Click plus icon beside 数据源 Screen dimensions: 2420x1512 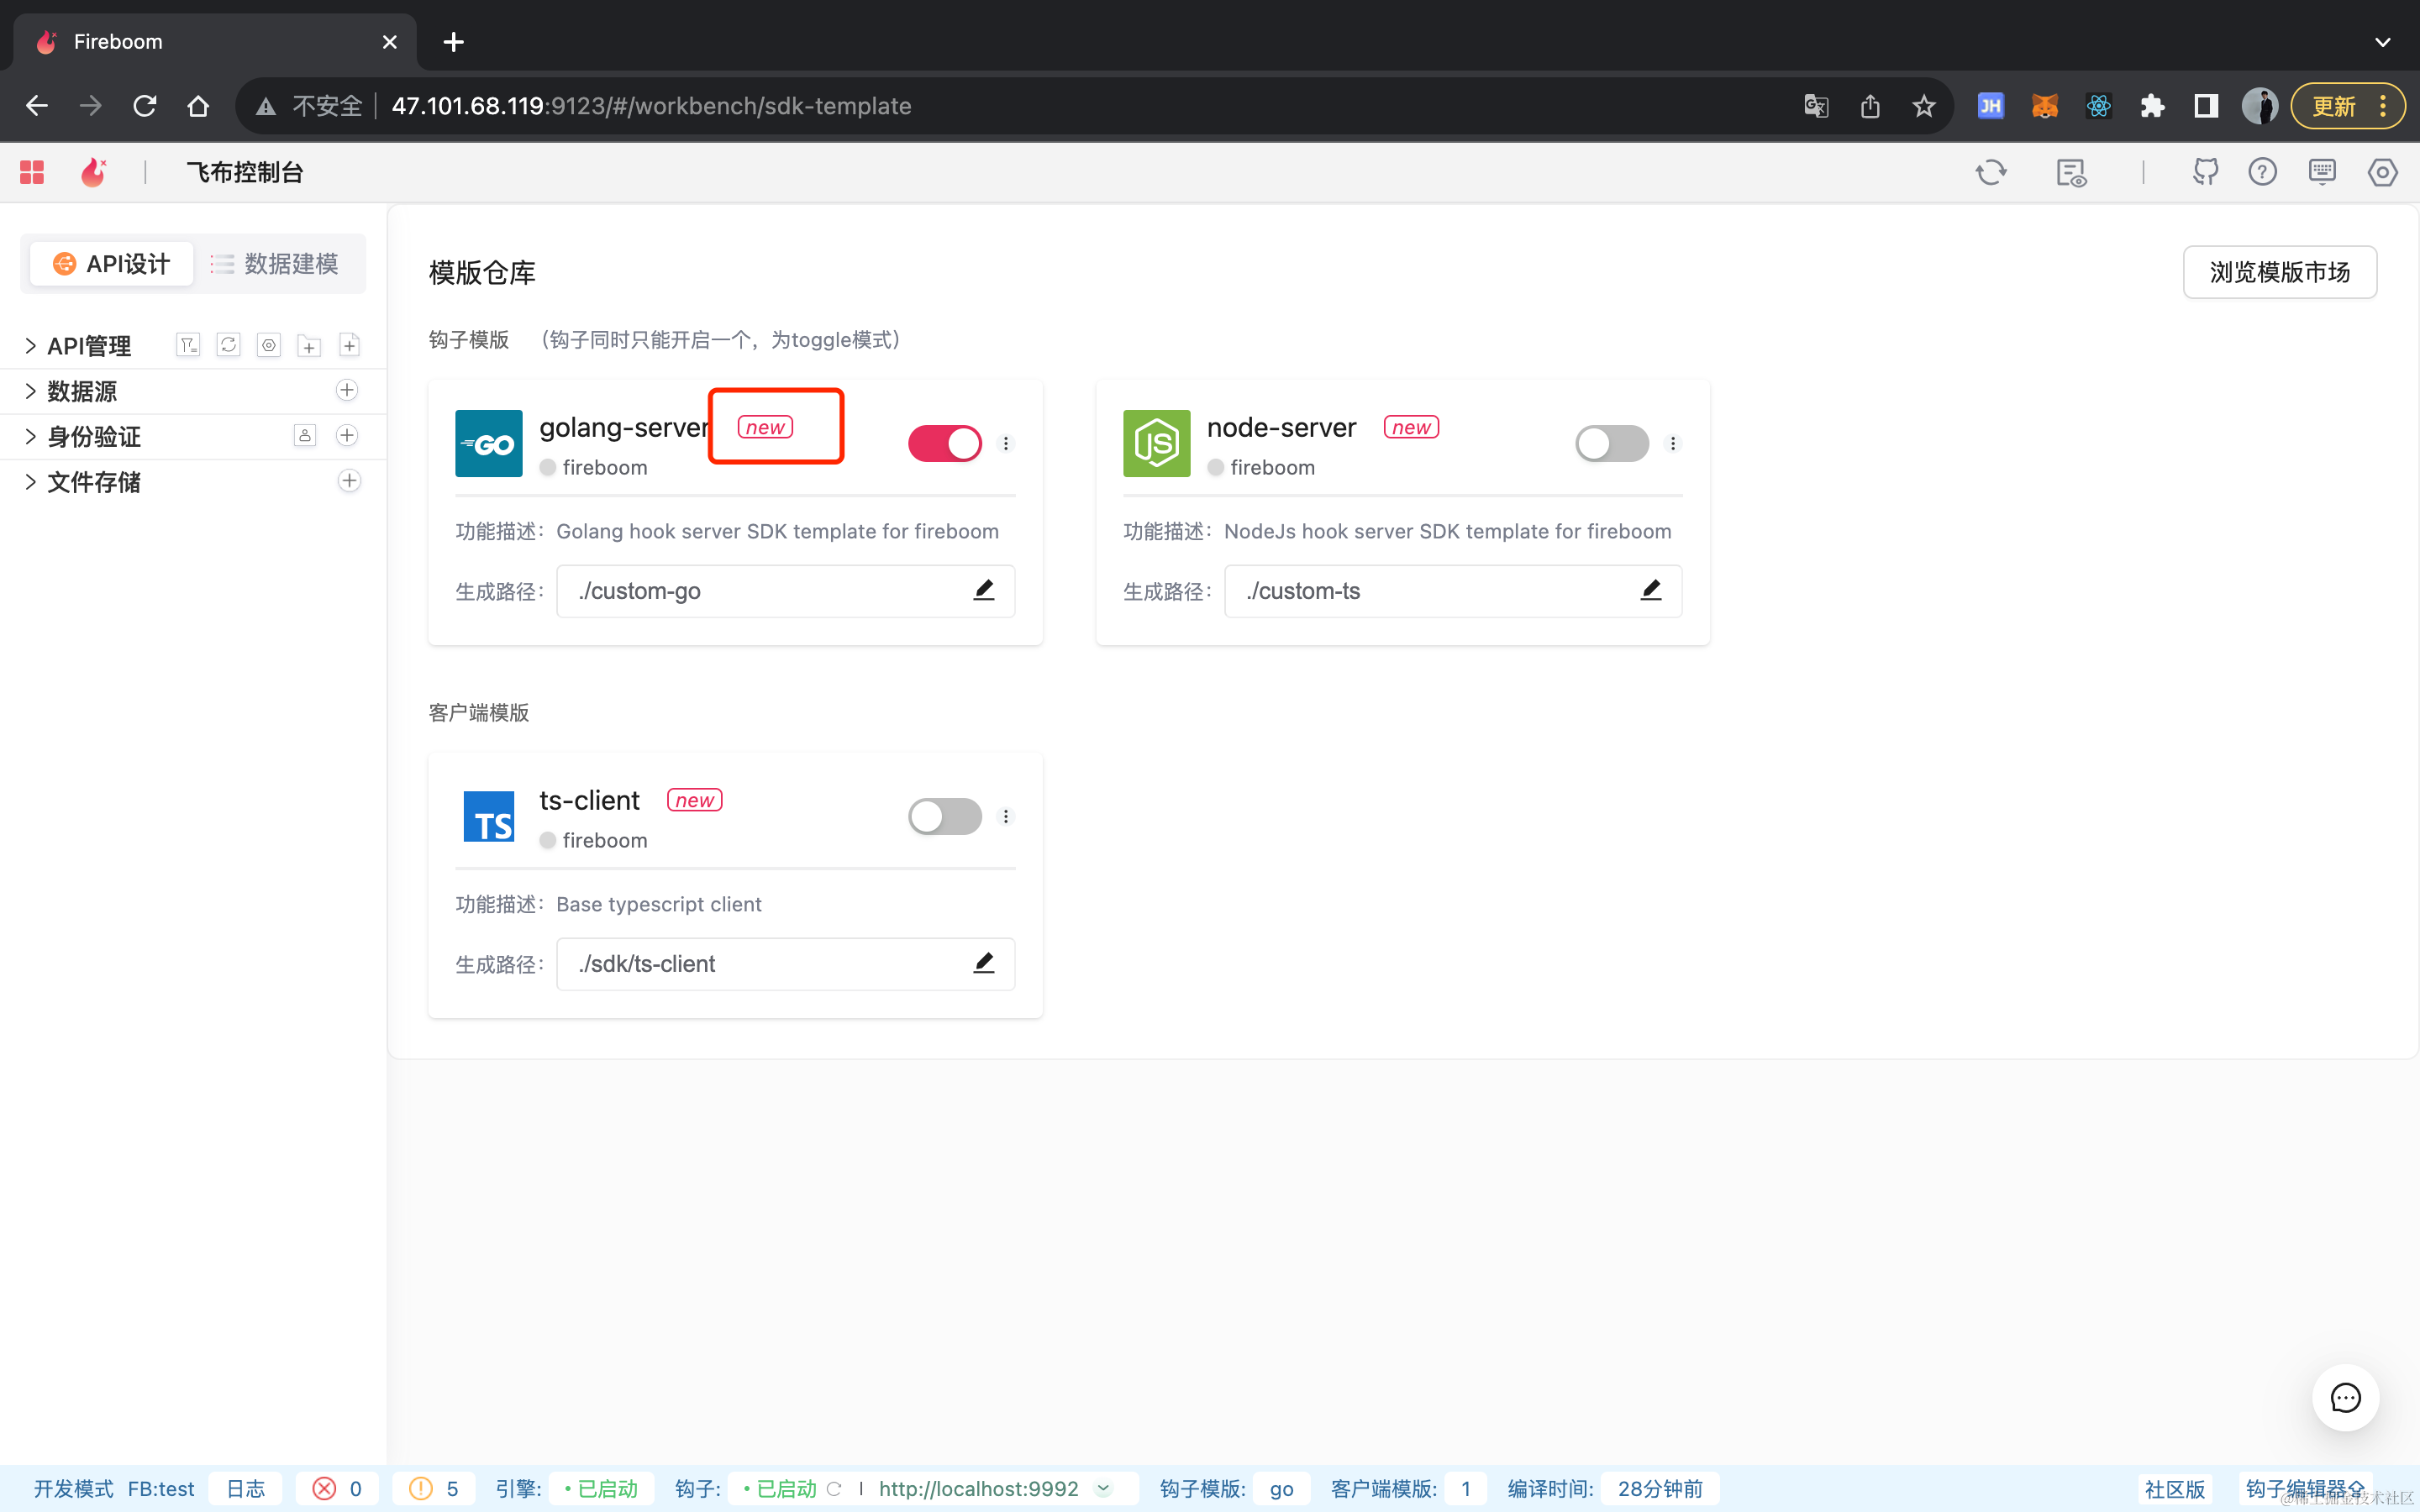click(347, 390)
